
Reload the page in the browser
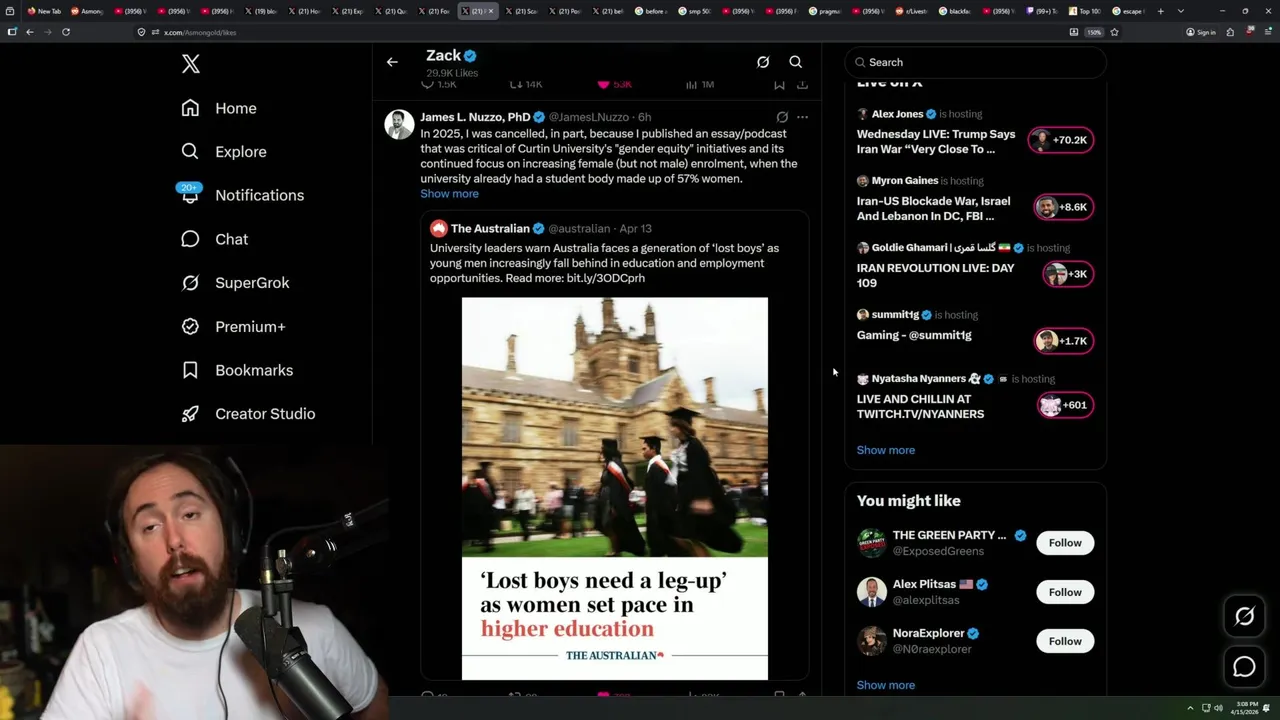point(65,32)
